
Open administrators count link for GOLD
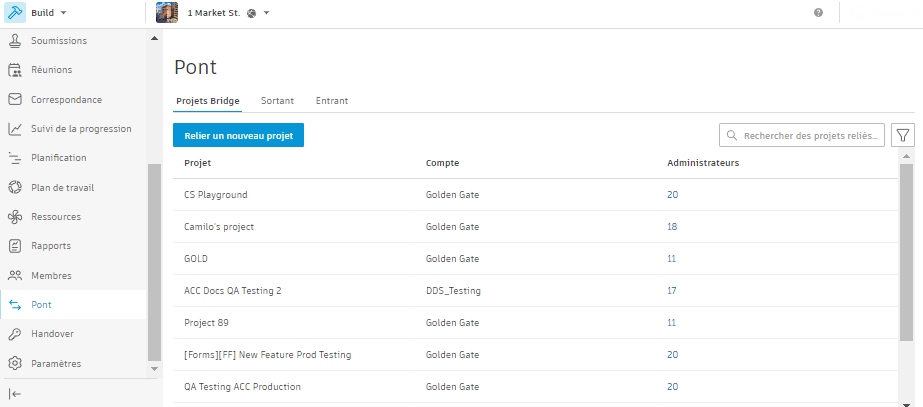672,259
